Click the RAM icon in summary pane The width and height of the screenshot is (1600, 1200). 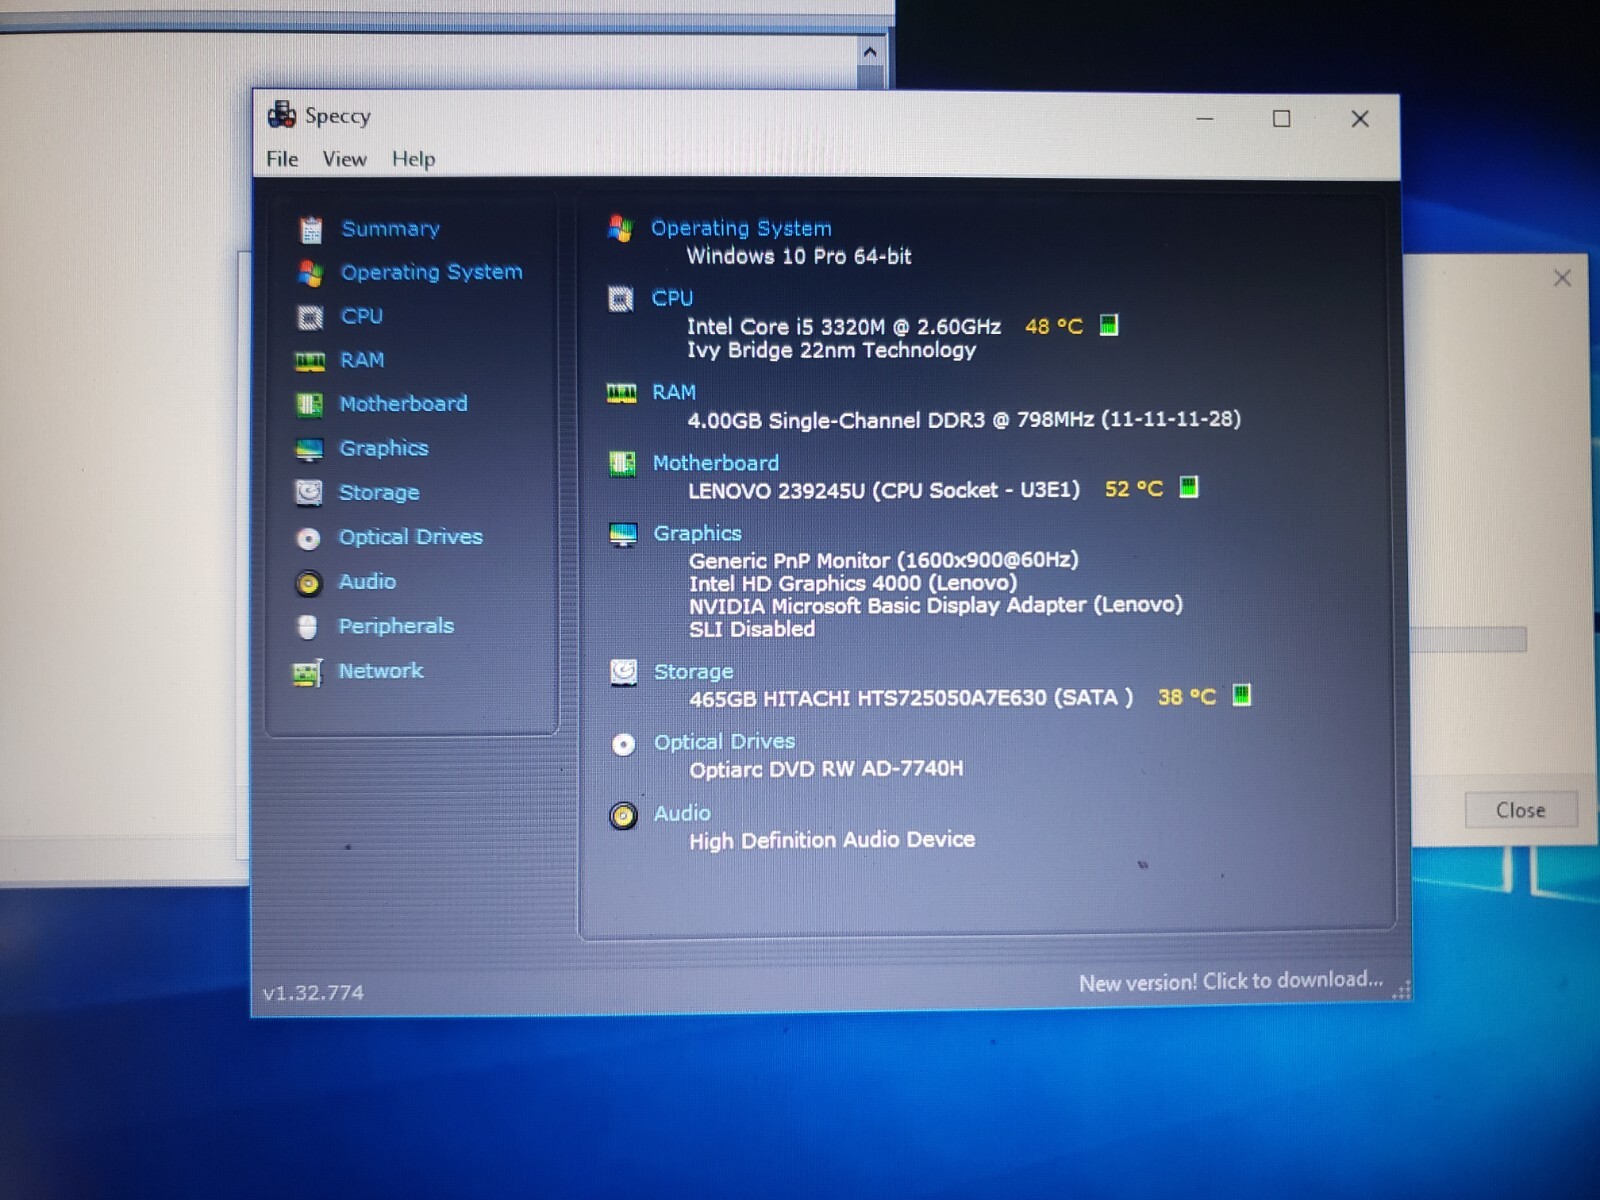click(x=621, y=393)
